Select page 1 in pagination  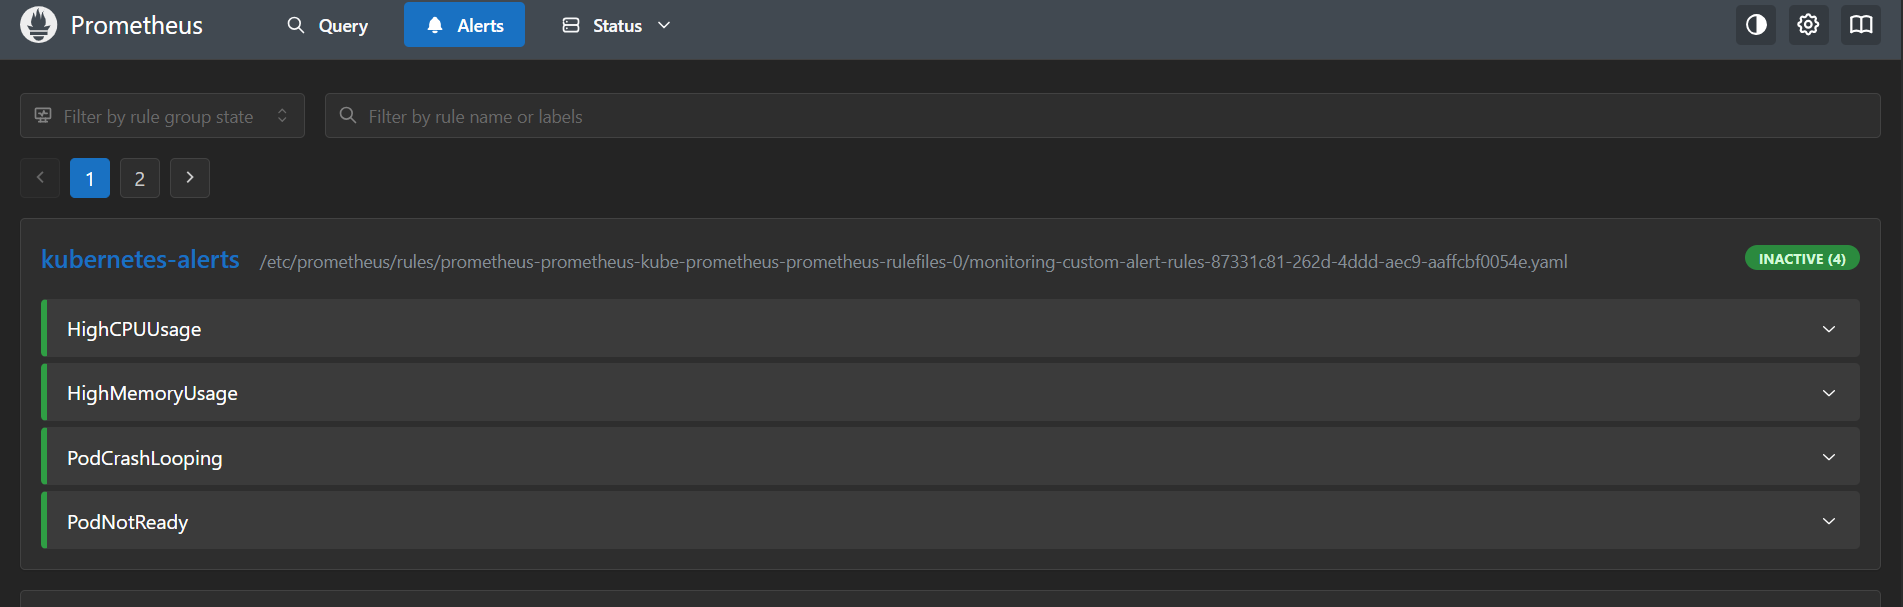click(90, 178)
